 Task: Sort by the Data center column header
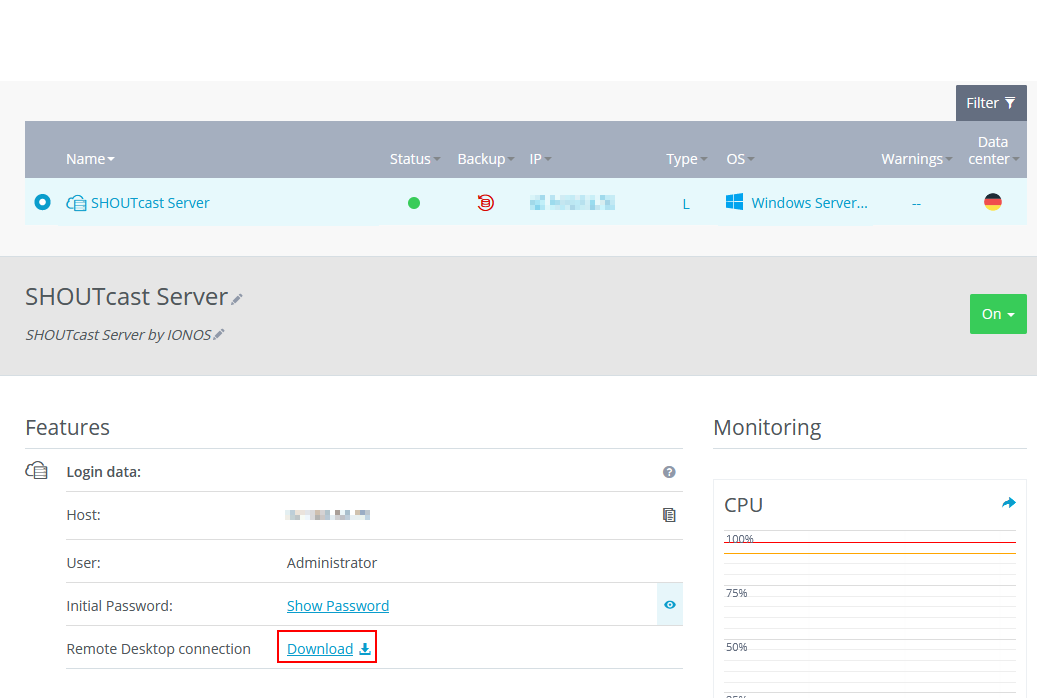tap(993, 150)
